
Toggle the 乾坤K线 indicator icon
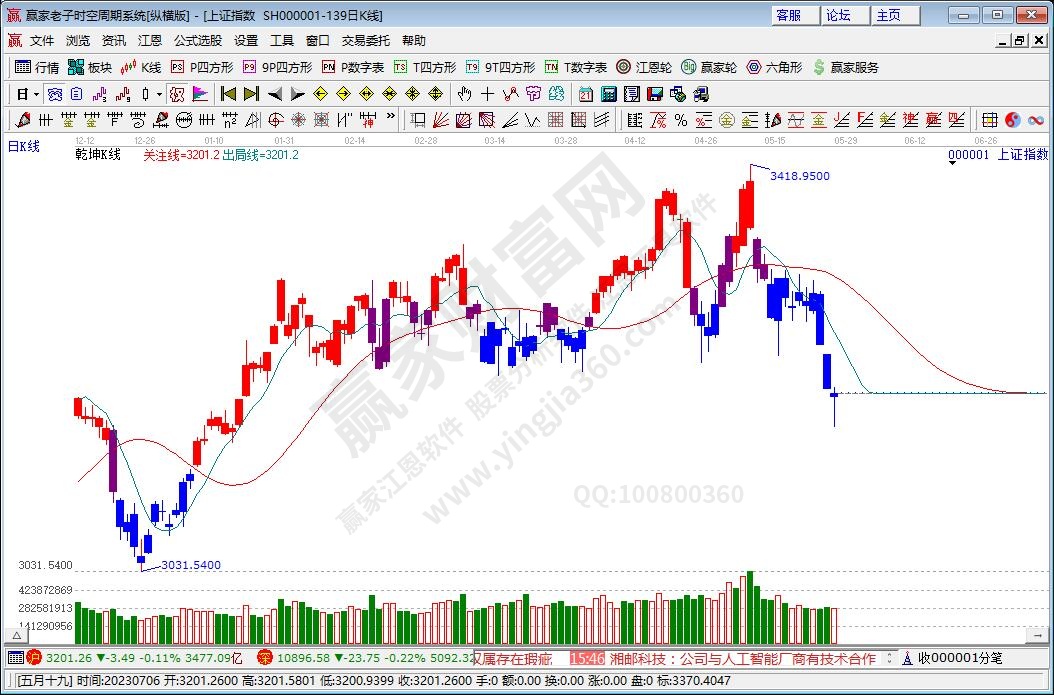177,94
